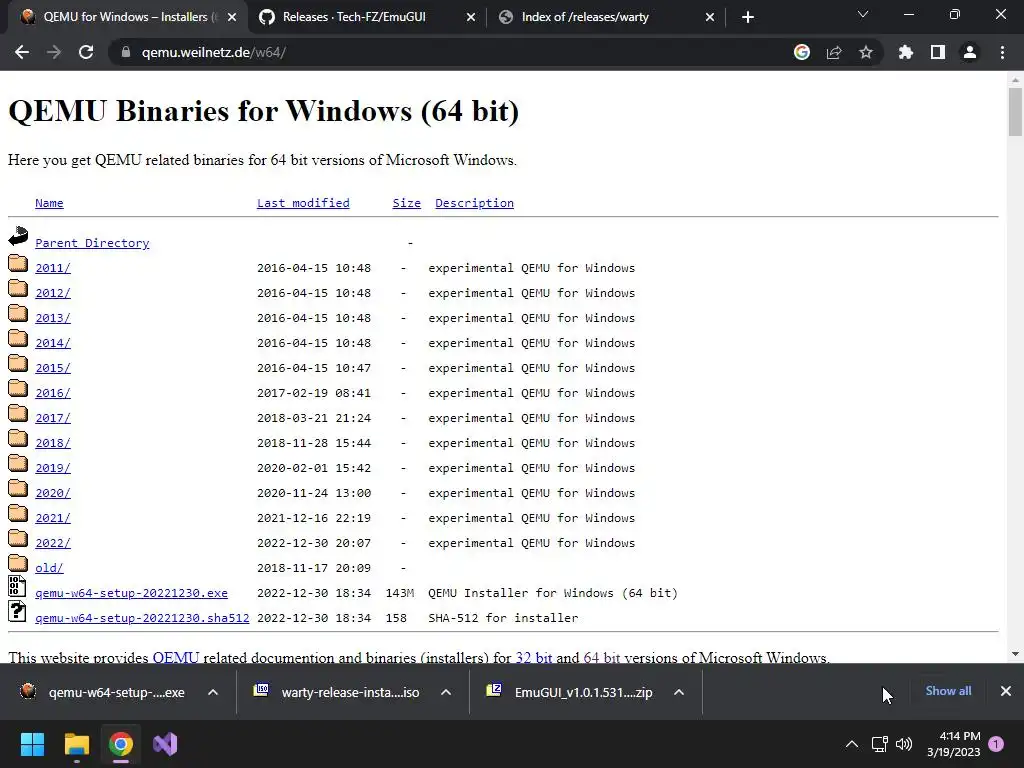Viewport: 1024px width, 768px height.
Task: Open the volume control in system tray
Action: point(904,744)
